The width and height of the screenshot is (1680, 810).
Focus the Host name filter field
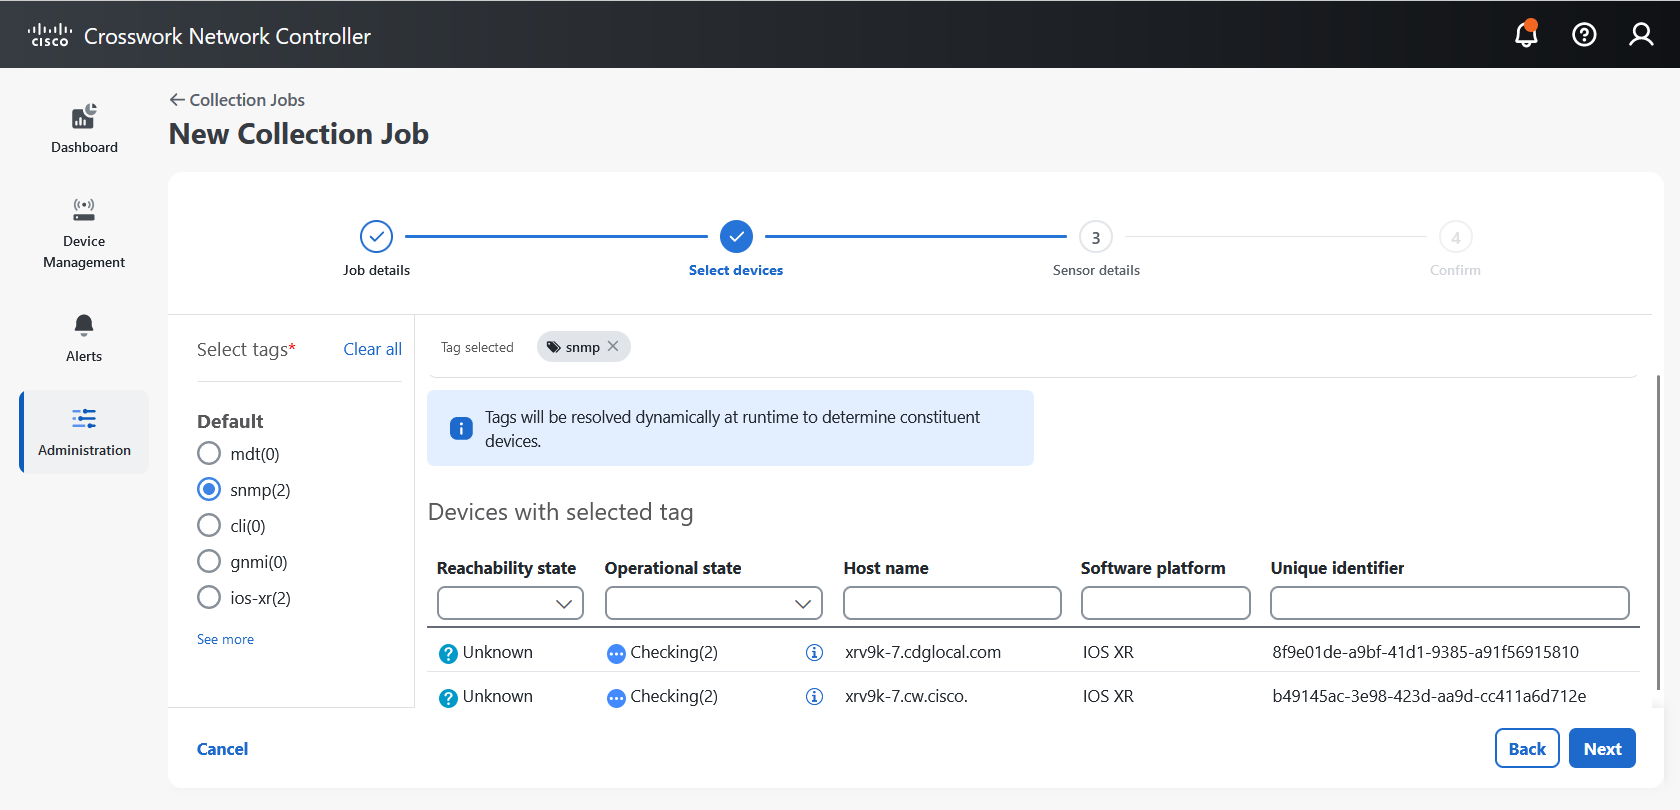pyautogui.click(x=952, y=603)
